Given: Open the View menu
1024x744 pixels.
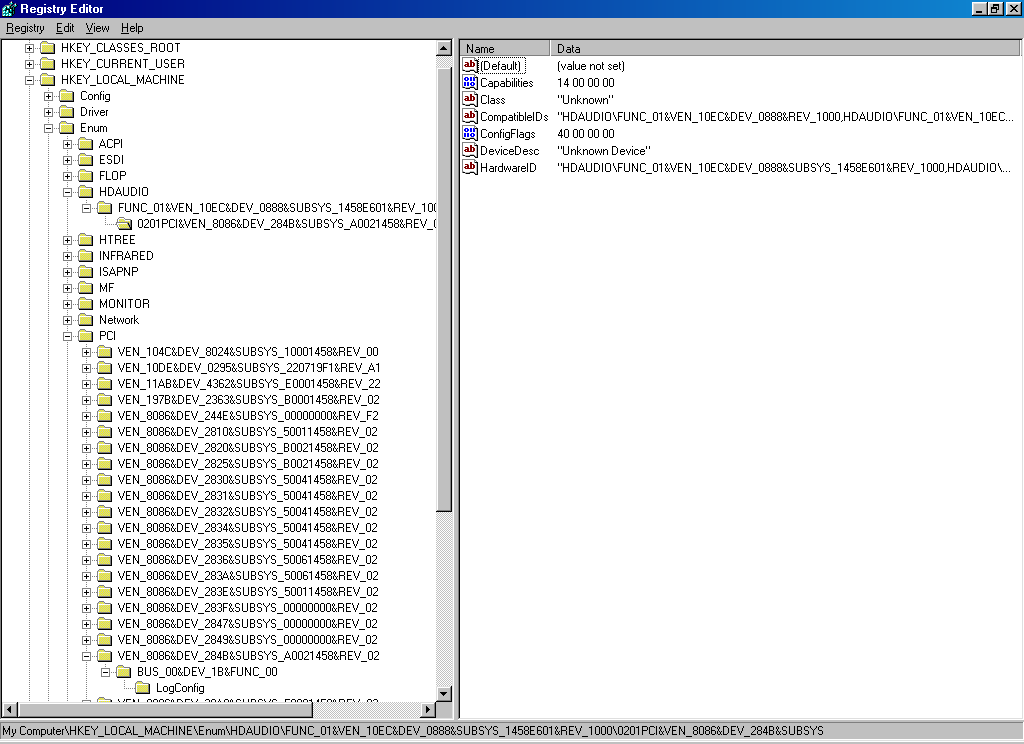Looking at the screenshot, I should tap(97, 28).
